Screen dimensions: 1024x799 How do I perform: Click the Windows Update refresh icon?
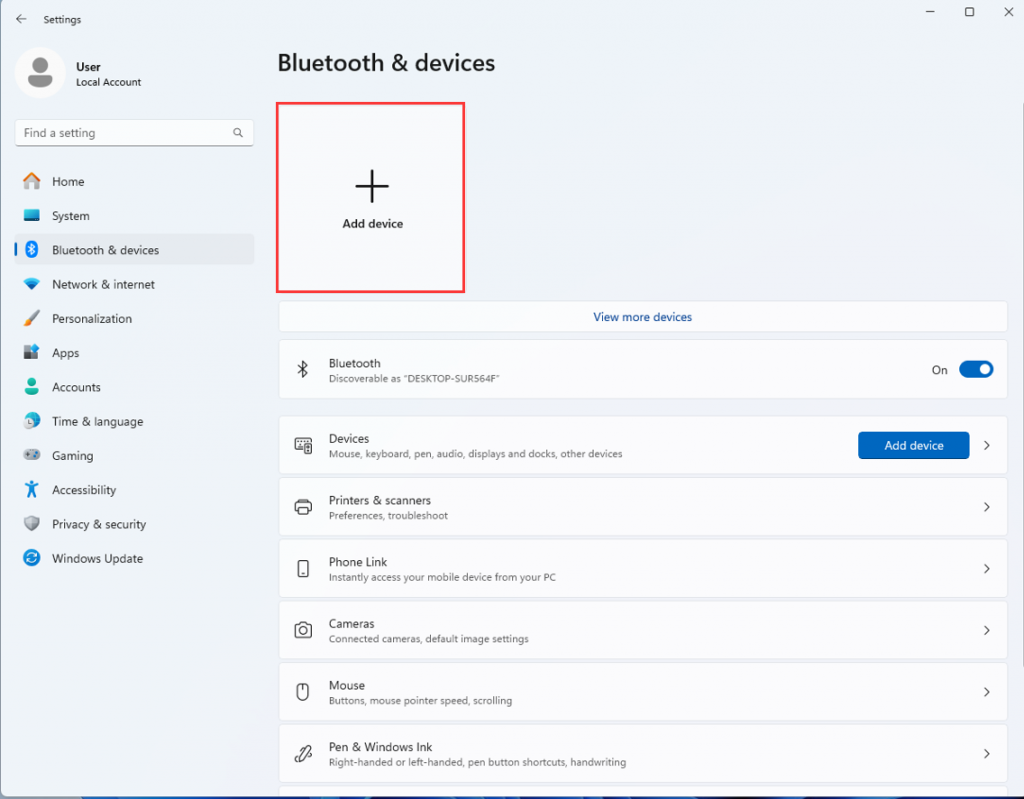pyautogui.click(x=31, y=558)
